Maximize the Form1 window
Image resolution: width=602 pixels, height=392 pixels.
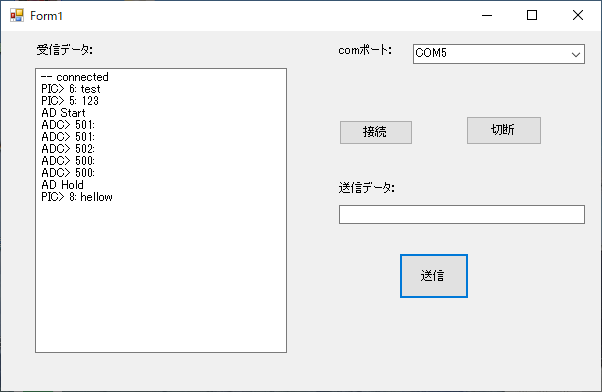pyautogui.click(x=532, y=15)
